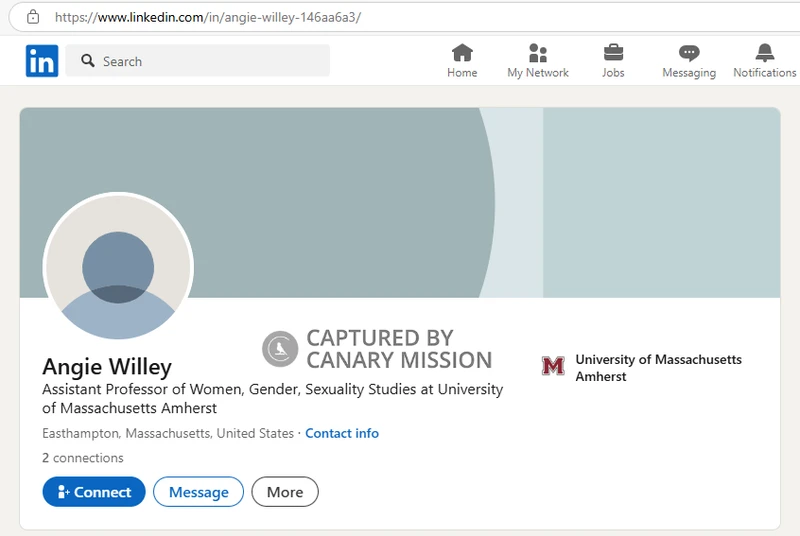
Task: Click the name Angie Willey
Action: 107,366
